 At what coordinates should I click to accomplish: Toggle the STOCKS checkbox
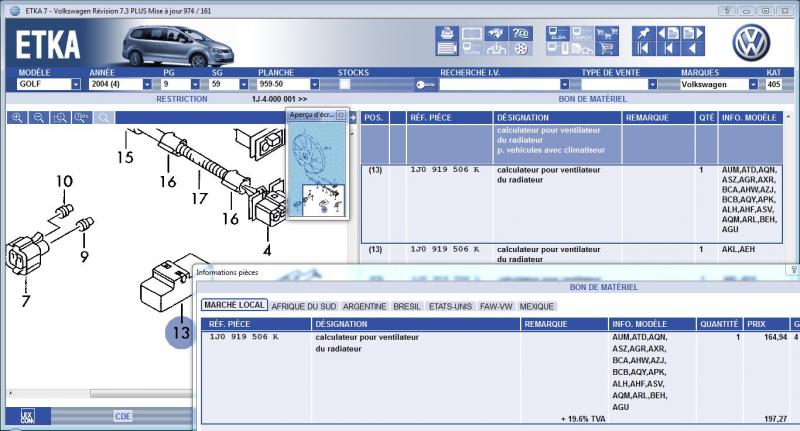345,84
